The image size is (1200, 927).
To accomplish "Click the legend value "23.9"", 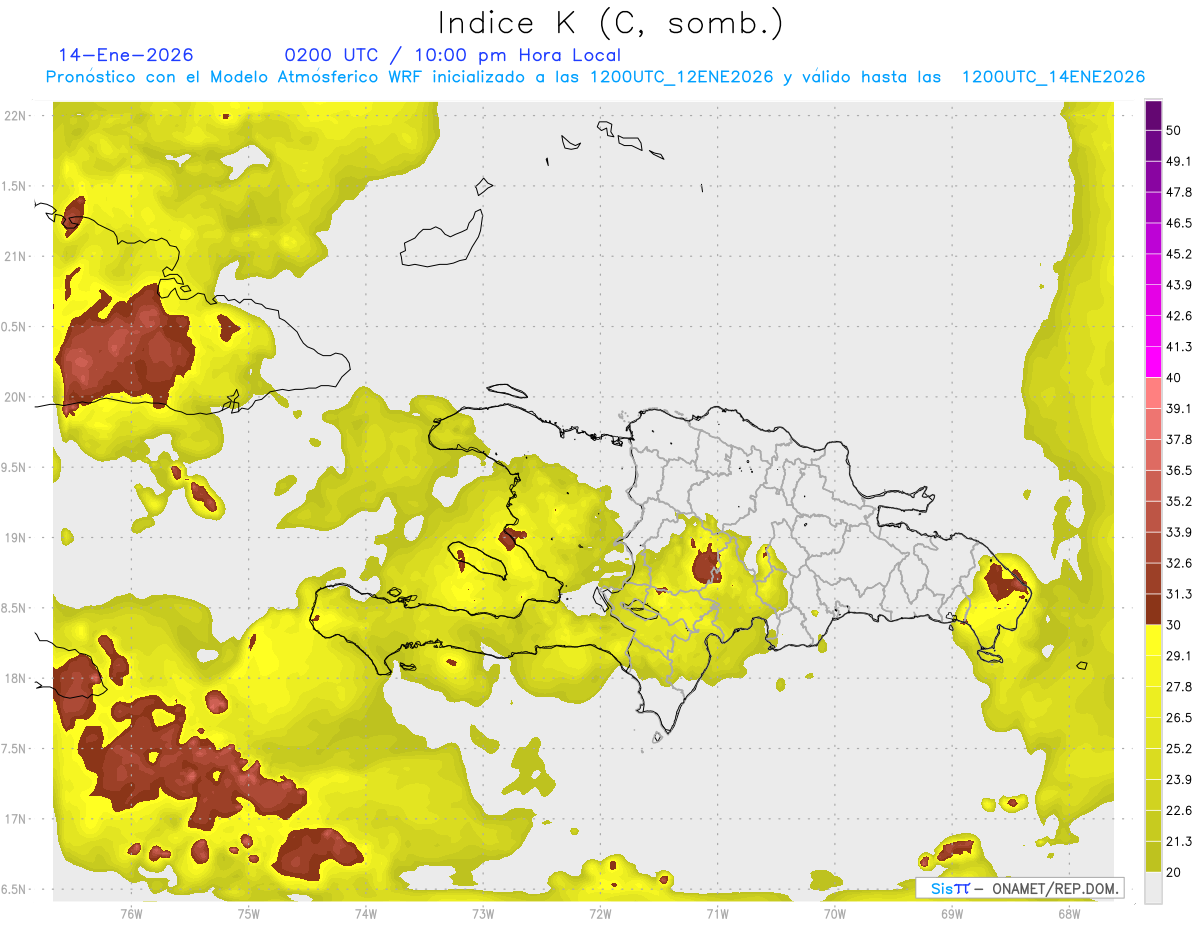I will [1179, 780].
